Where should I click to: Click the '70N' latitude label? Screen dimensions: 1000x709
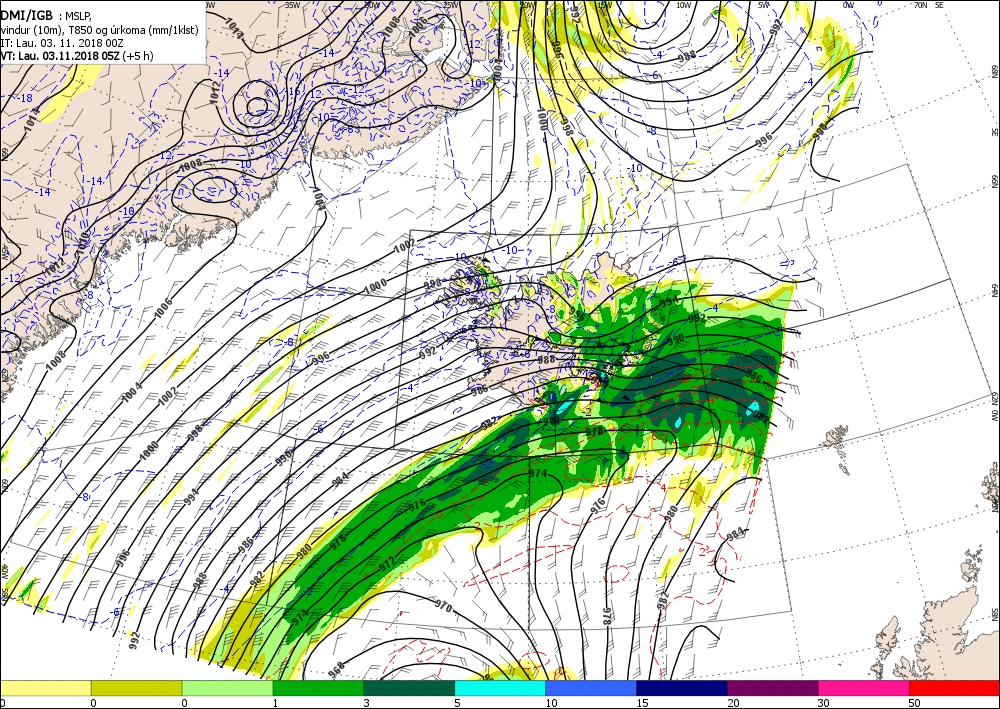click(x=920, y=4)
